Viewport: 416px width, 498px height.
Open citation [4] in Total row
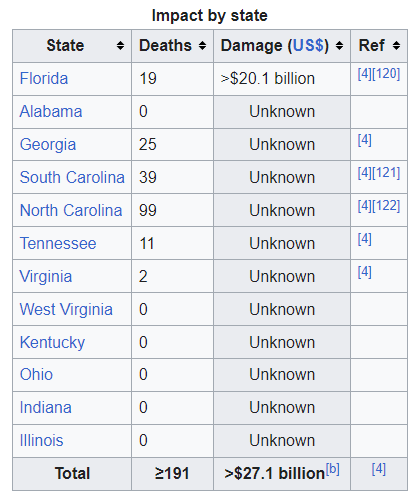[x=379, y=469]
